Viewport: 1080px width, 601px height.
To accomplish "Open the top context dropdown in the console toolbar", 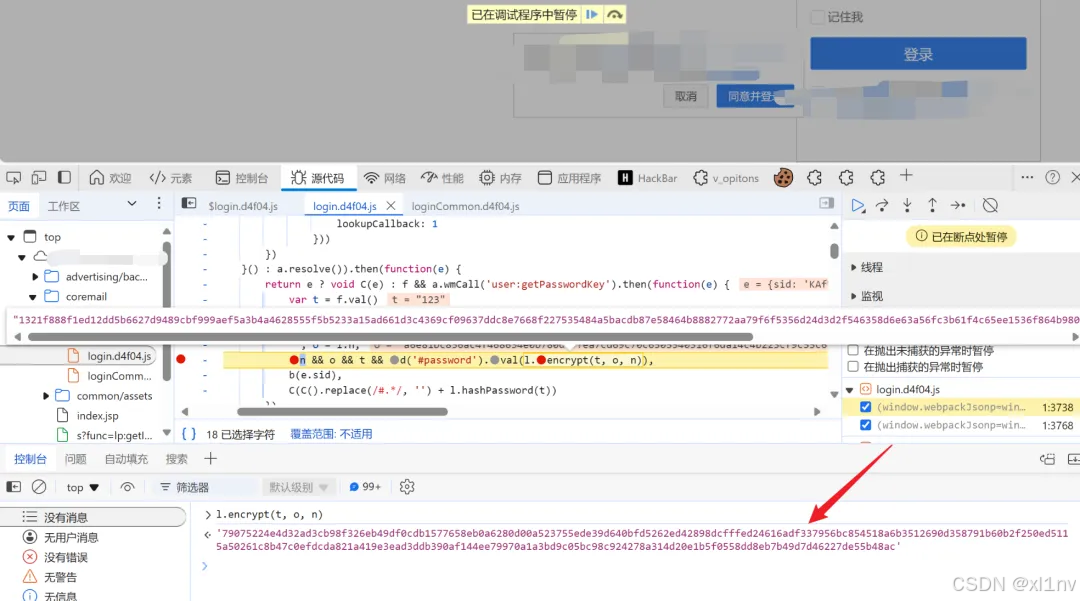I will tap(83, 487).
